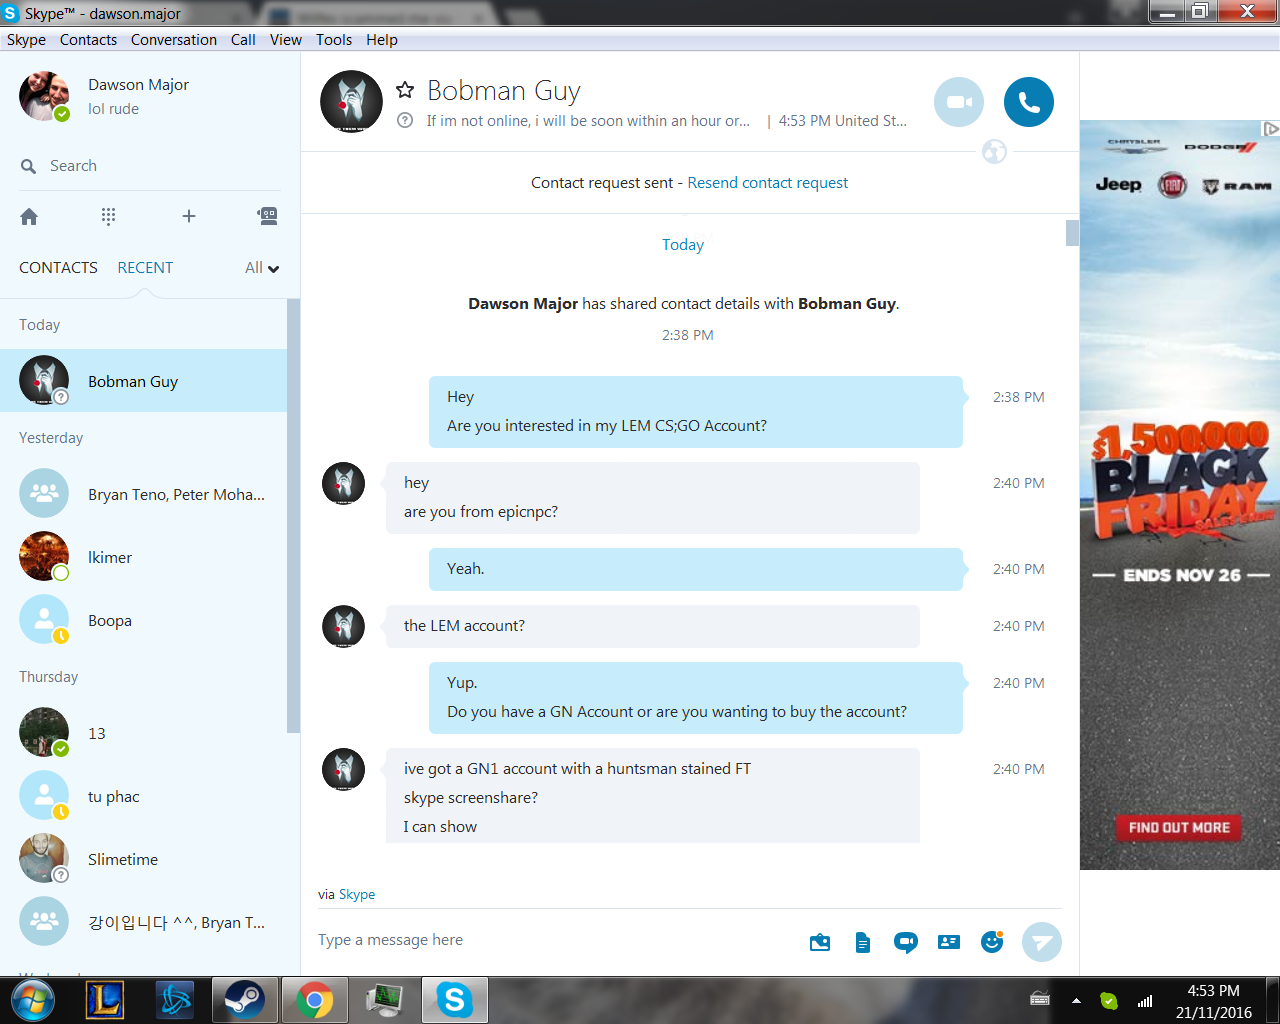The width and height of the screenshot is (1280, 1024).
Task: Open the Skype menu
Action: (26, 40)
